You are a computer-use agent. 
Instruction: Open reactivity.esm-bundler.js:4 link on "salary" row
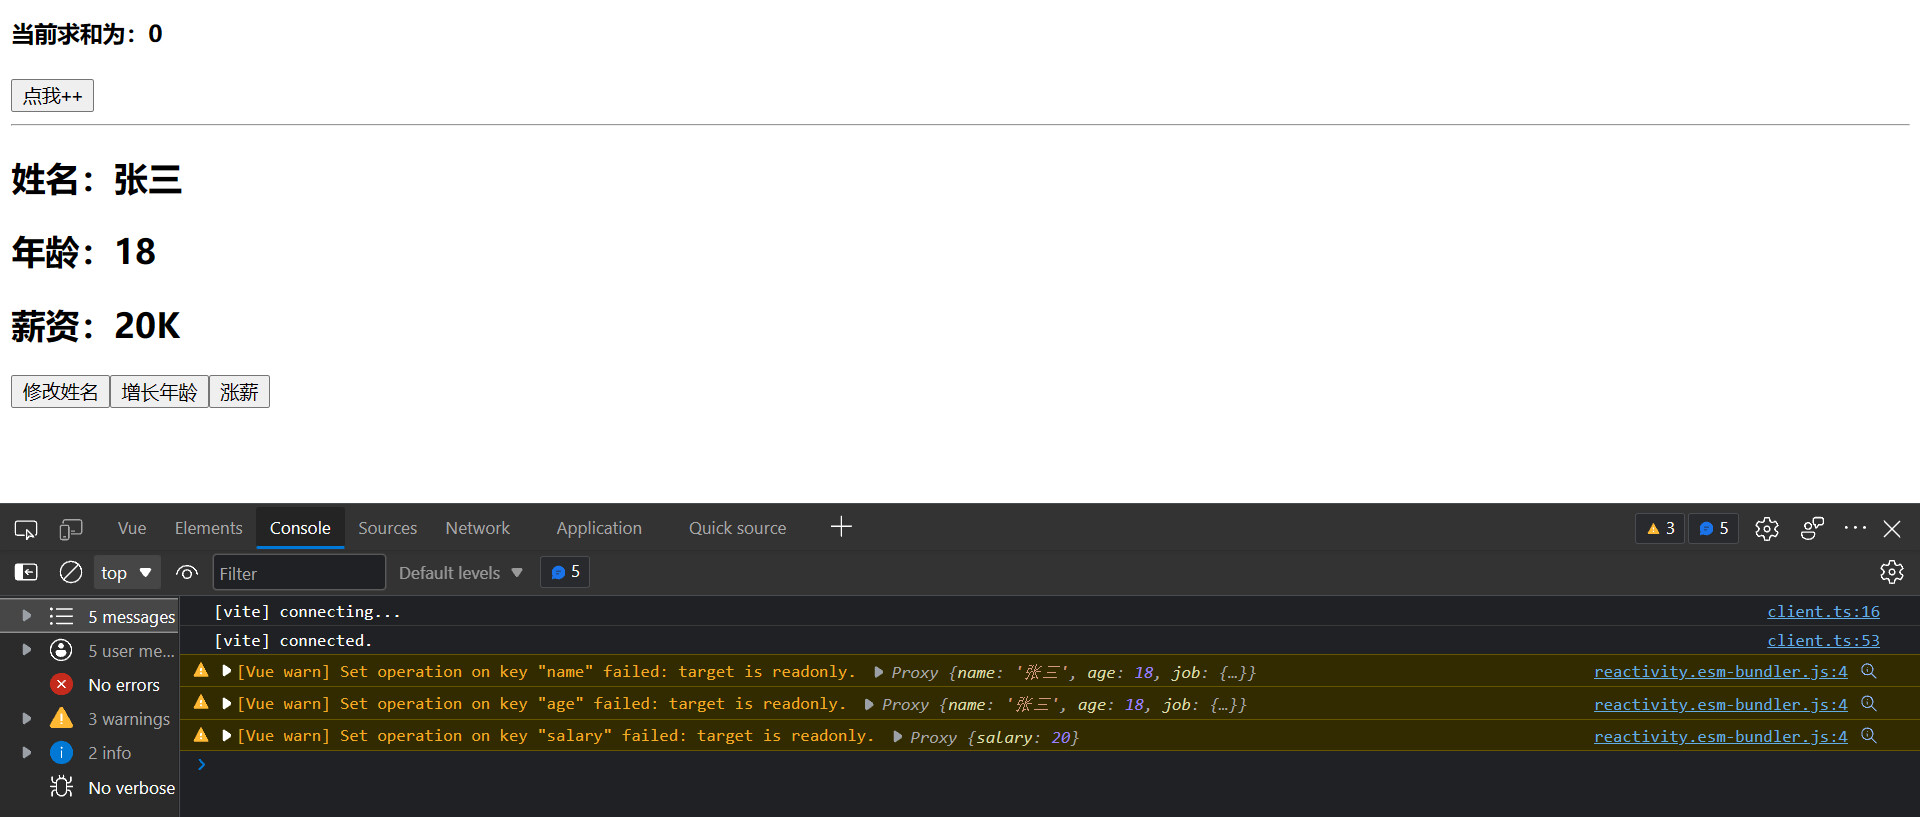tap(1721, 737)
